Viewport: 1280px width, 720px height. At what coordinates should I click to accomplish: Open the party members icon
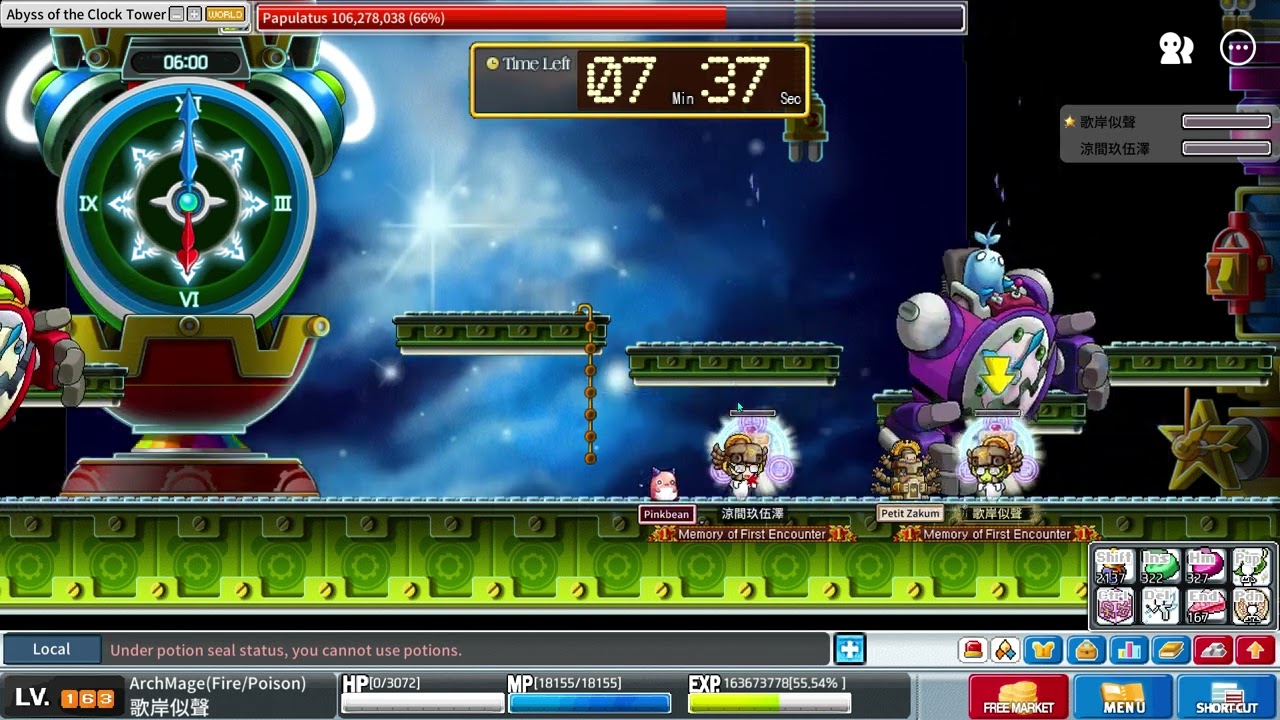coord(1176,48)
